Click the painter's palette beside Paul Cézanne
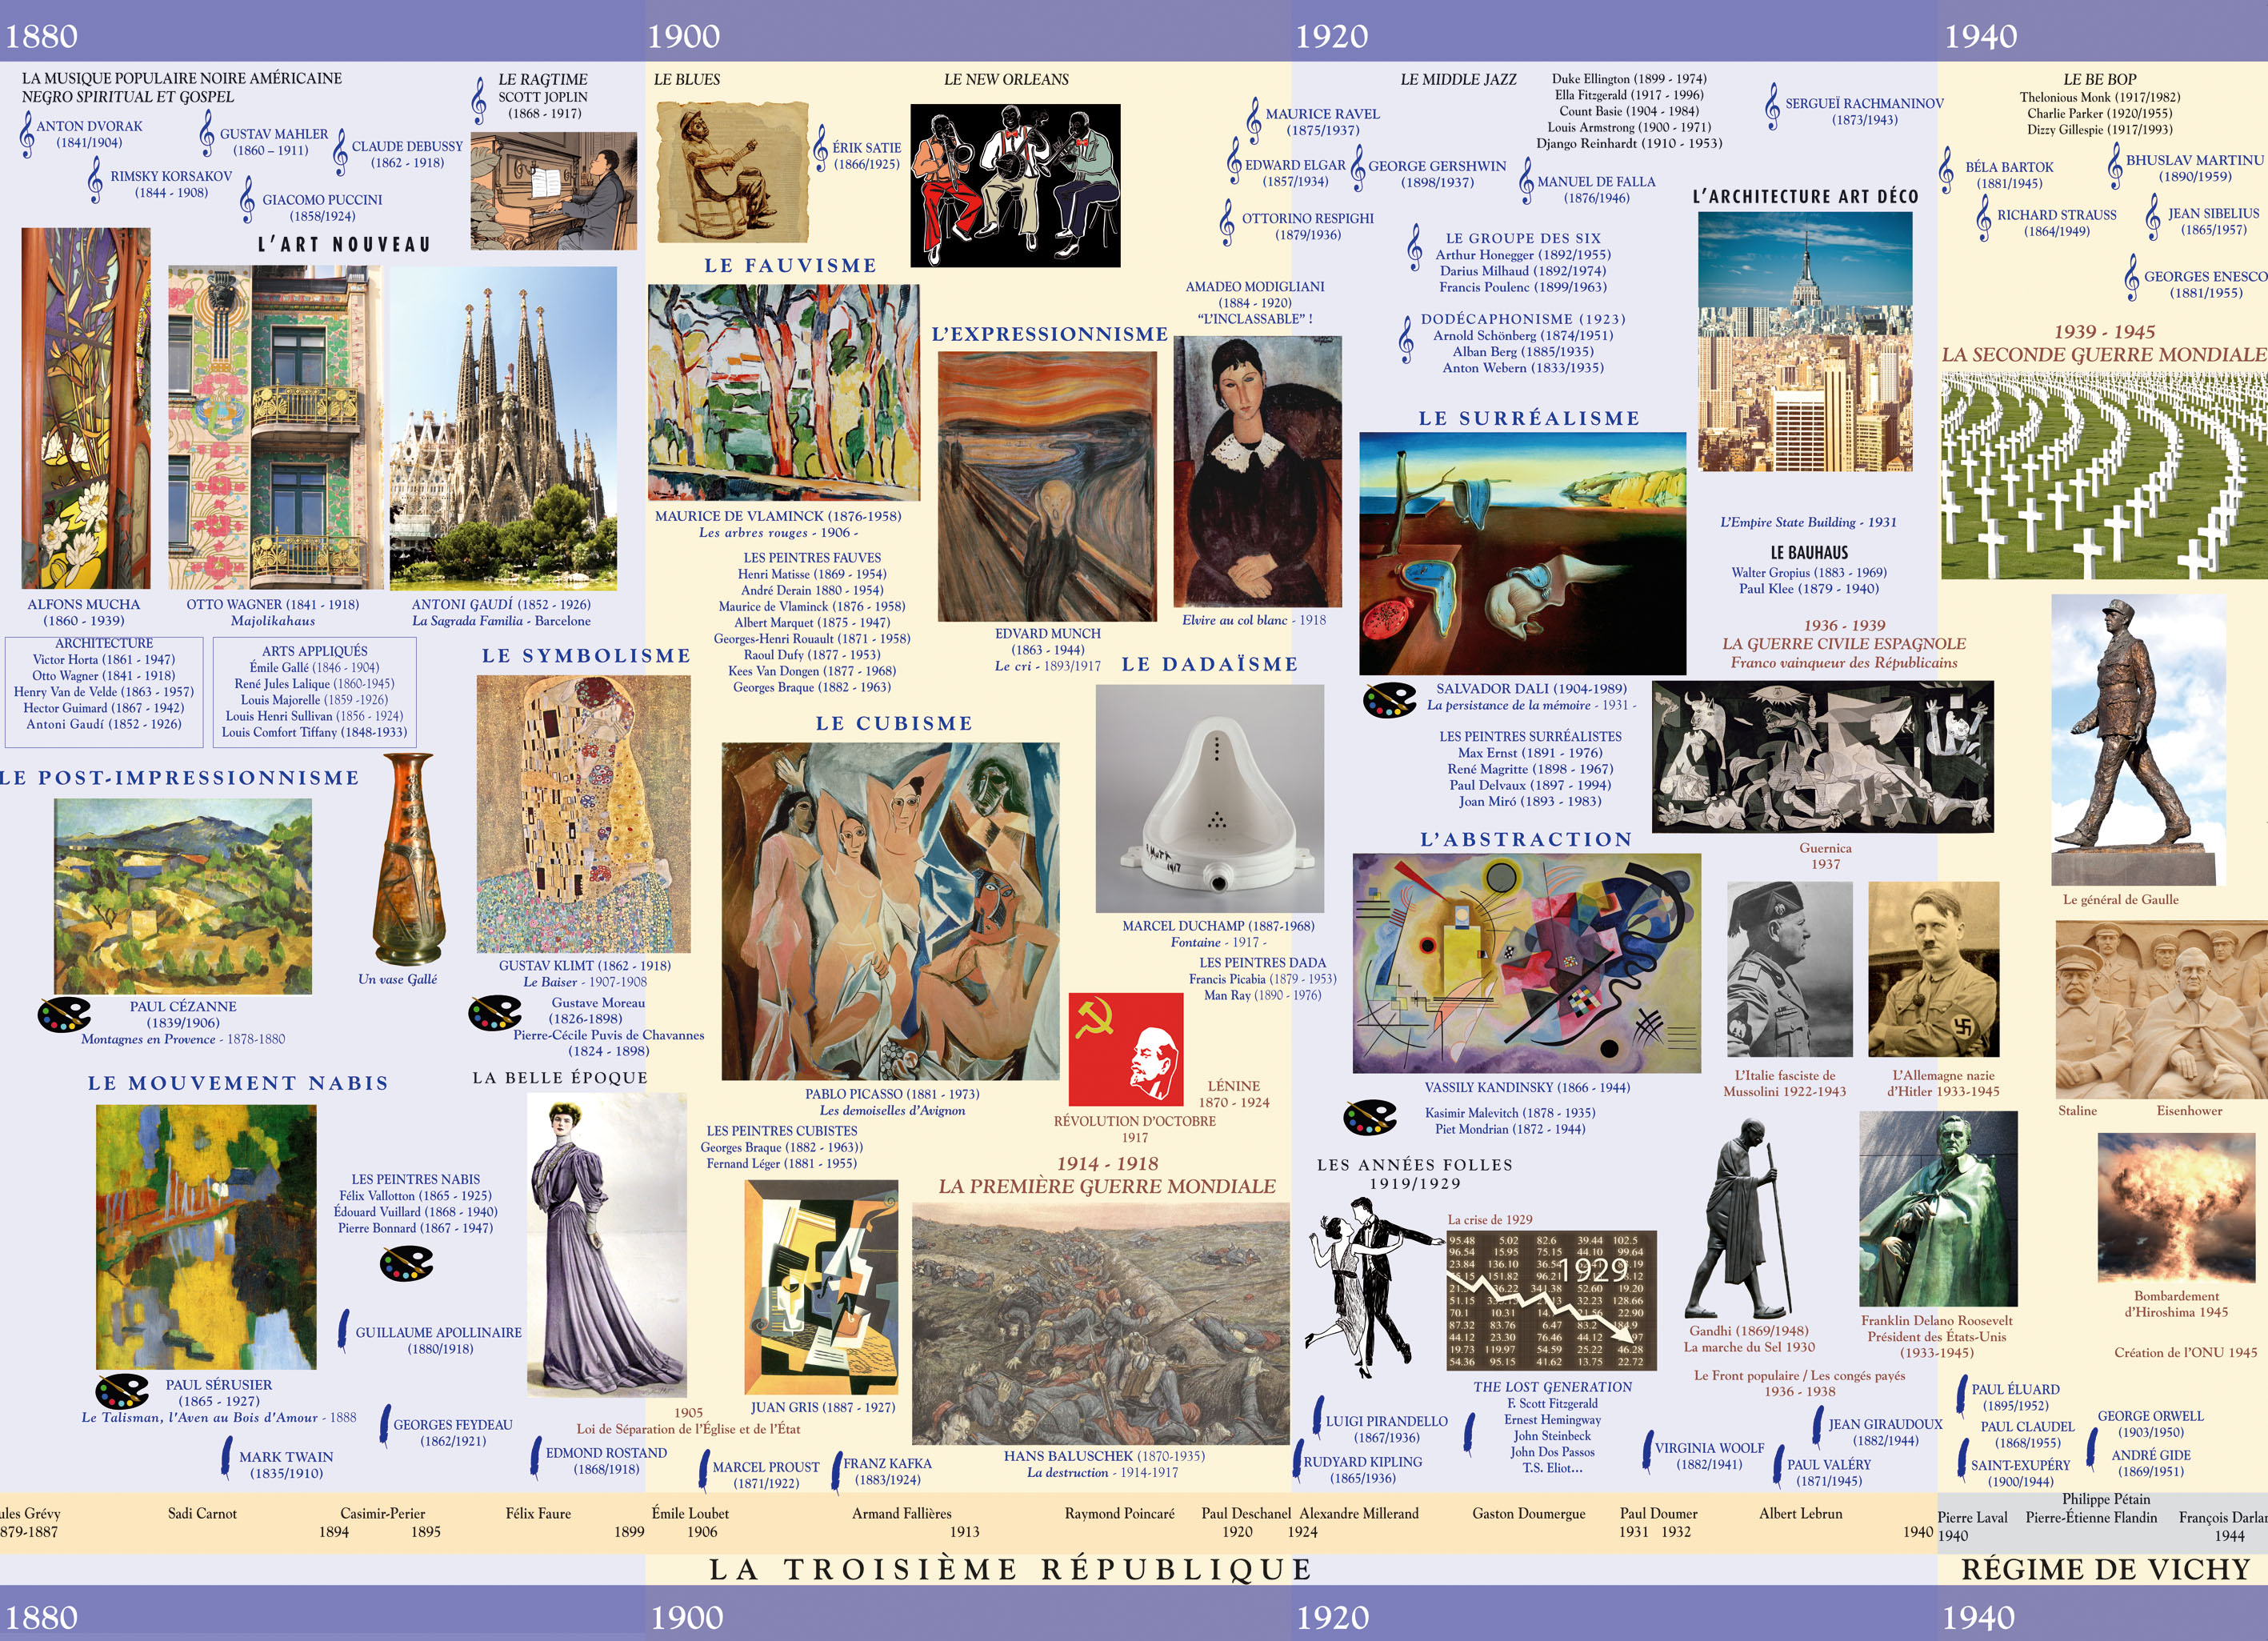 [64, 1014]
